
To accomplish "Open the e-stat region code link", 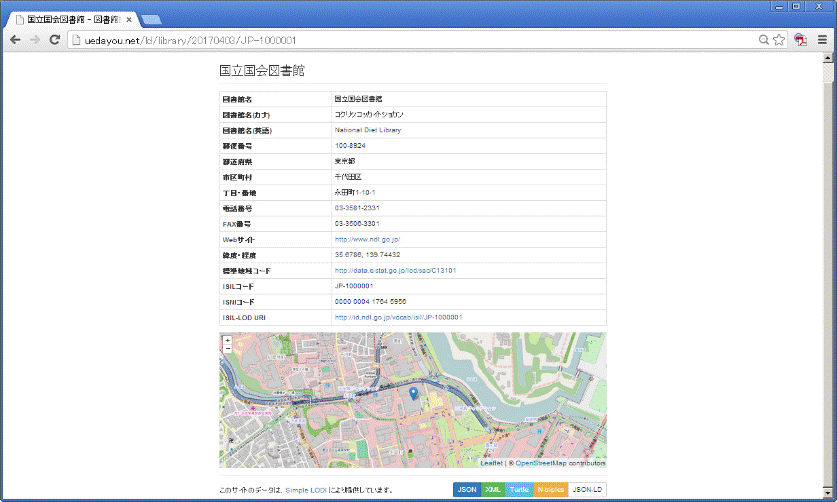I will tap(396, 271).
